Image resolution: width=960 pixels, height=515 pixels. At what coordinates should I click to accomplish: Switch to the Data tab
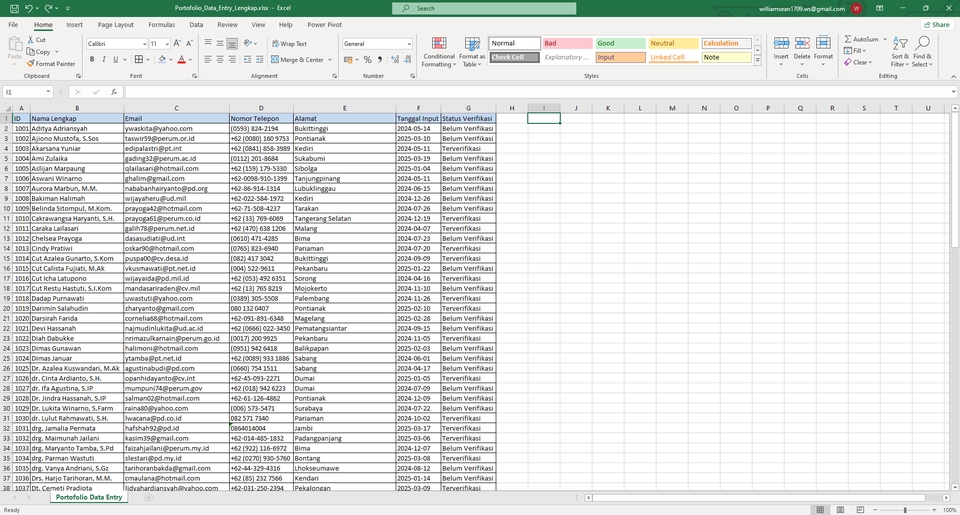tap(196, 24)
